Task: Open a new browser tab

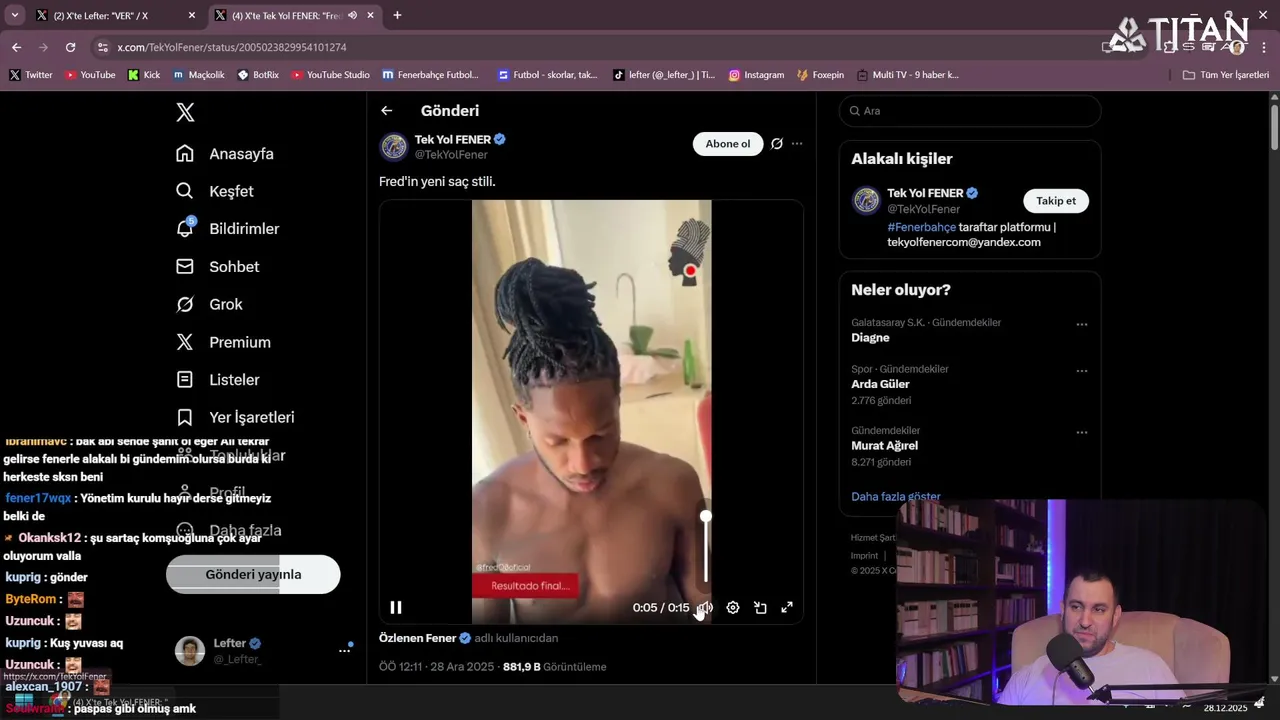Action: (x=397, y=16)
